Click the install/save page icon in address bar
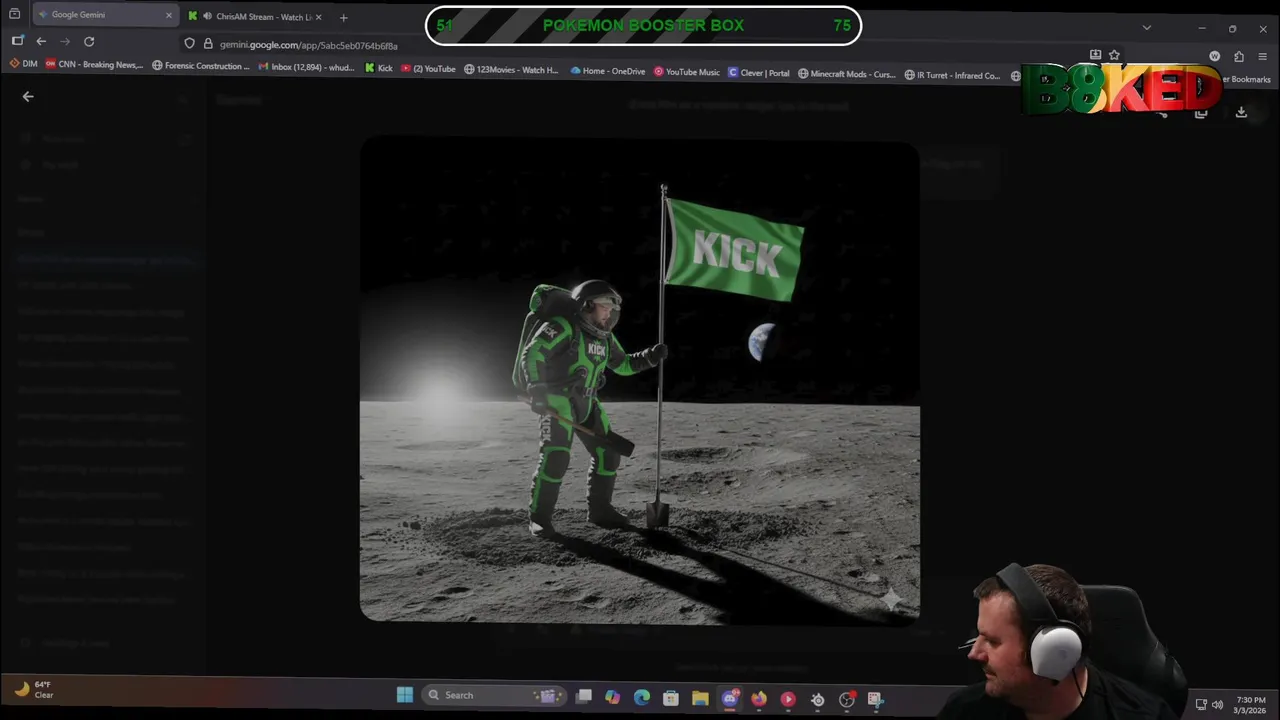 tap(1095, 55)
